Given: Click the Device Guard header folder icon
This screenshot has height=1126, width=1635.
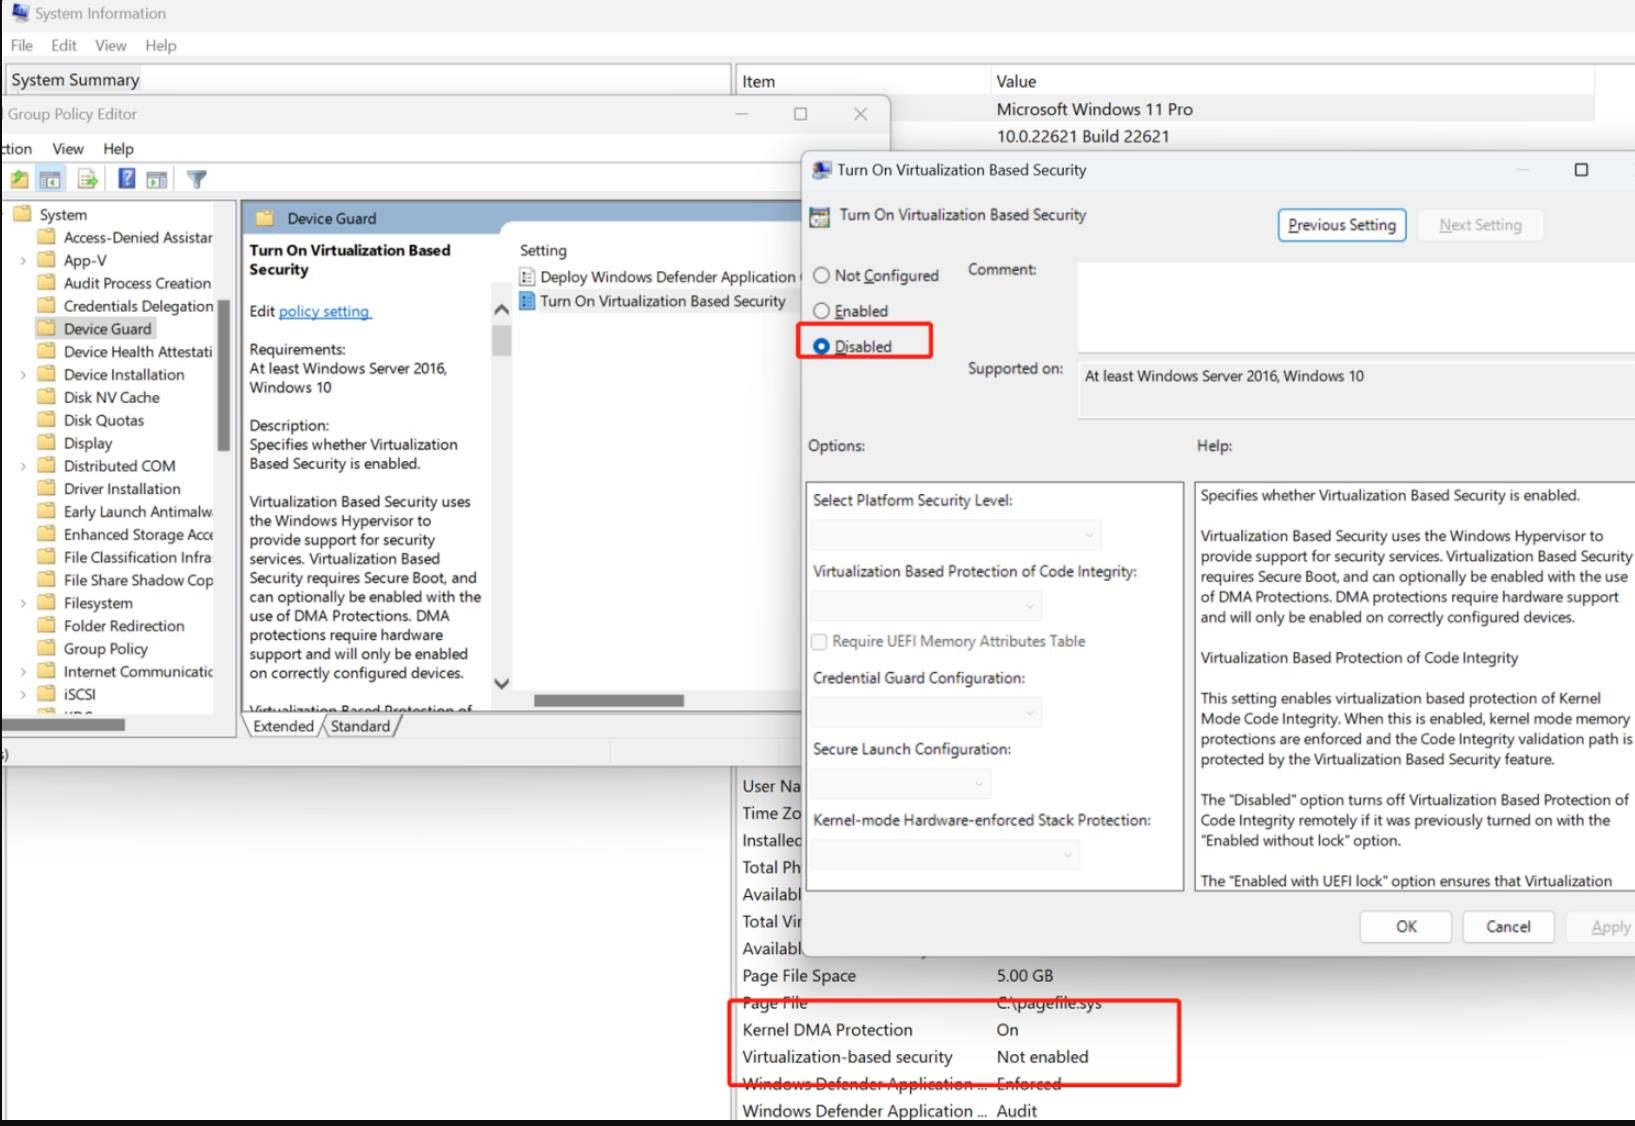Looking at the screenshot, I should [265, 218].
